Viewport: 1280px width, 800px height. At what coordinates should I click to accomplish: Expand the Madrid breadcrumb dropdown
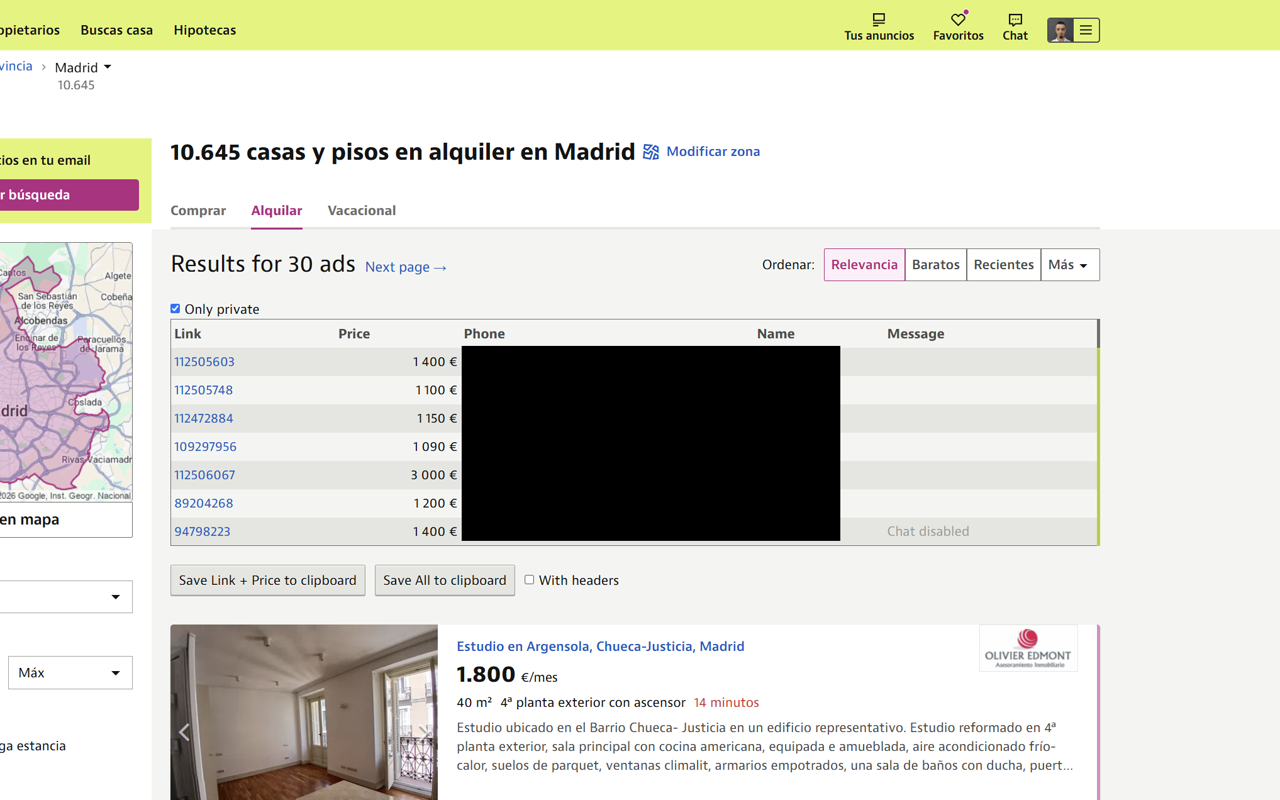tap(83, 67)
